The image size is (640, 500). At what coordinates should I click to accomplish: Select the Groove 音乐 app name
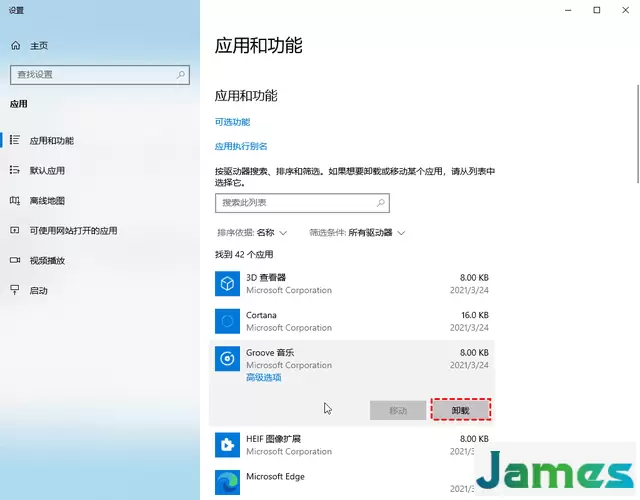tap(270, 352)
